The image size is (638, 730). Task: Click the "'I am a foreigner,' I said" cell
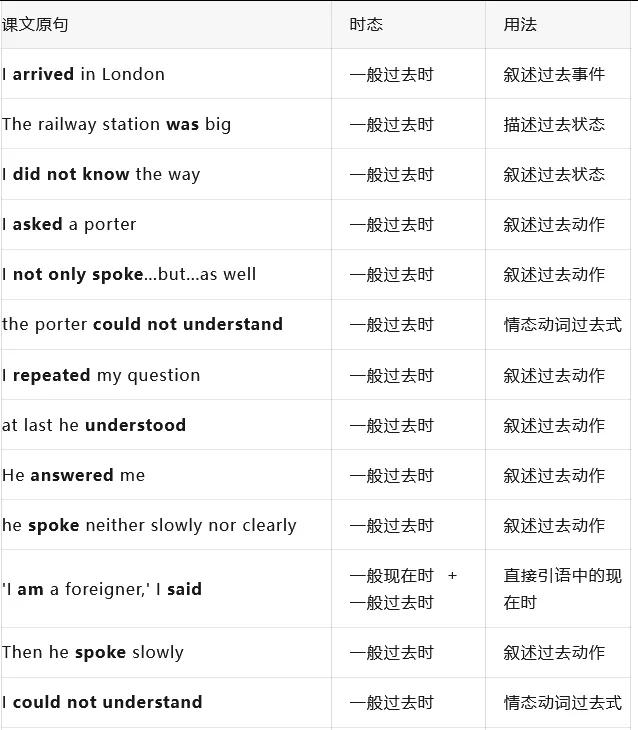coord(102,589)
